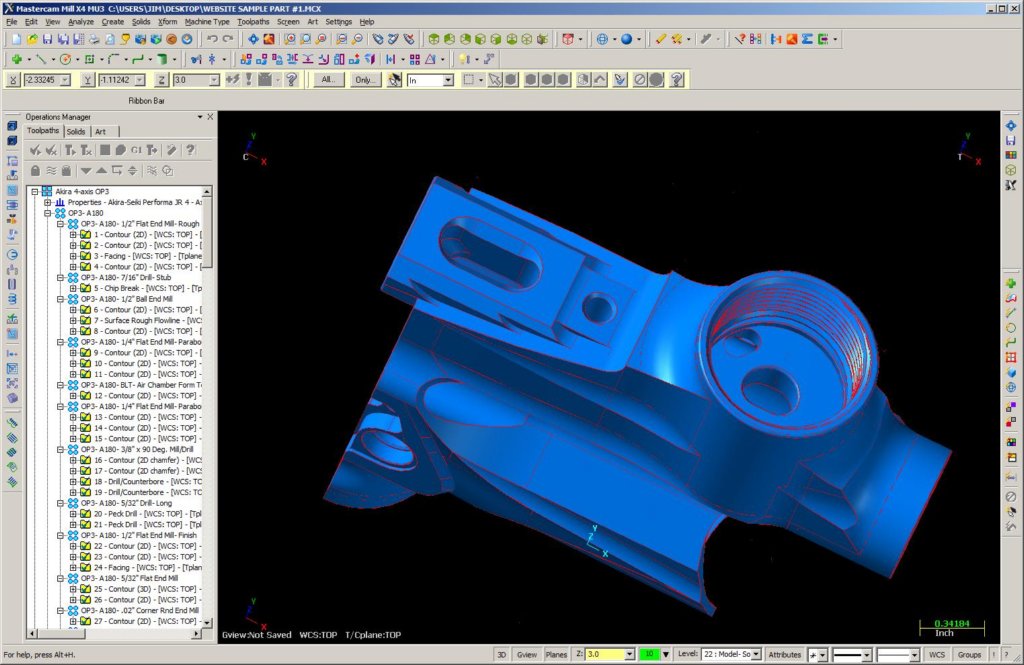This screenshot has height=665, width=1024.
Task: Expand operation 2 Contour (2D) details
Action: point(73,245)
